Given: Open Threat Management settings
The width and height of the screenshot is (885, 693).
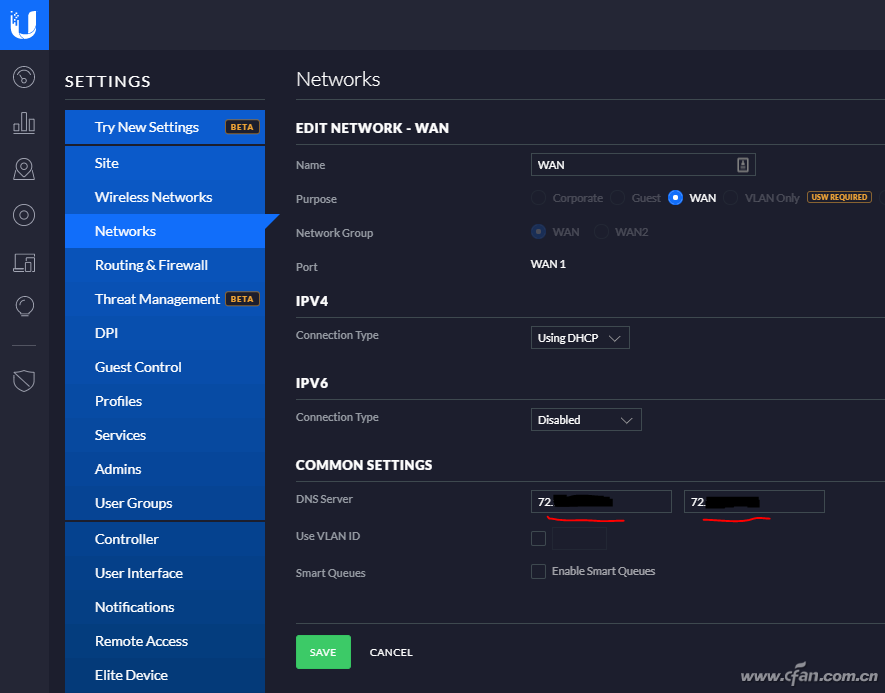Looking at the screenshot, I should [x=157, y=299].
